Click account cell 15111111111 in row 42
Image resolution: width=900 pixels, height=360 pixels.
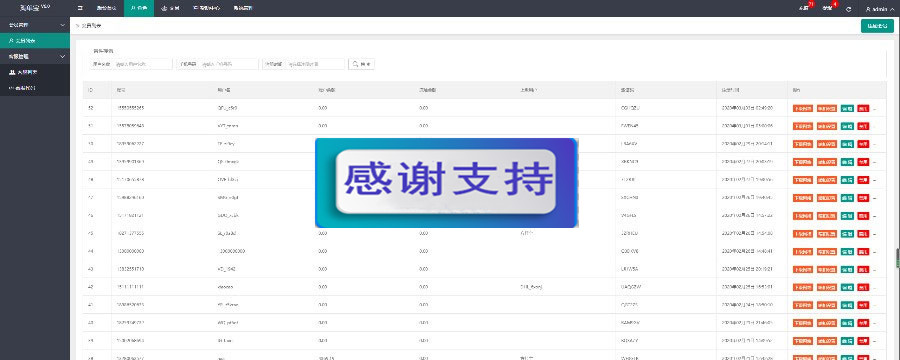point(130,287)
